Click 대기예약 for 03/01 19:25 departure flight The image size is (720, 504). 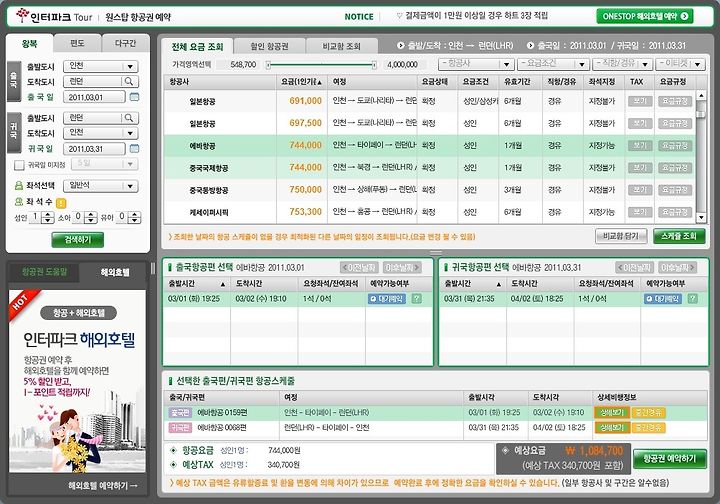[x=387, y=299]
